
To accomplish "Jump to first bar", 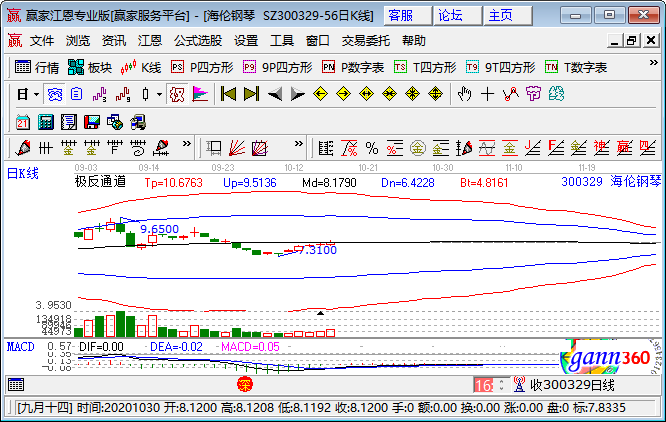I will pyautogui.click(x=228, y=94).
